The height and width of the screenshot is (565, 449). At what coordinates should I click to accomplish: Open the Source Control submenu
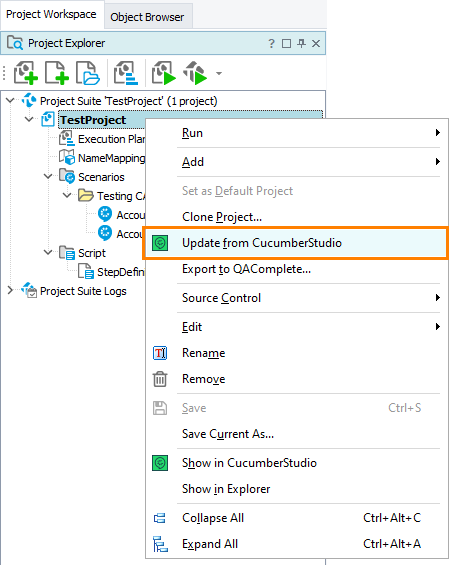pos(297,298)
